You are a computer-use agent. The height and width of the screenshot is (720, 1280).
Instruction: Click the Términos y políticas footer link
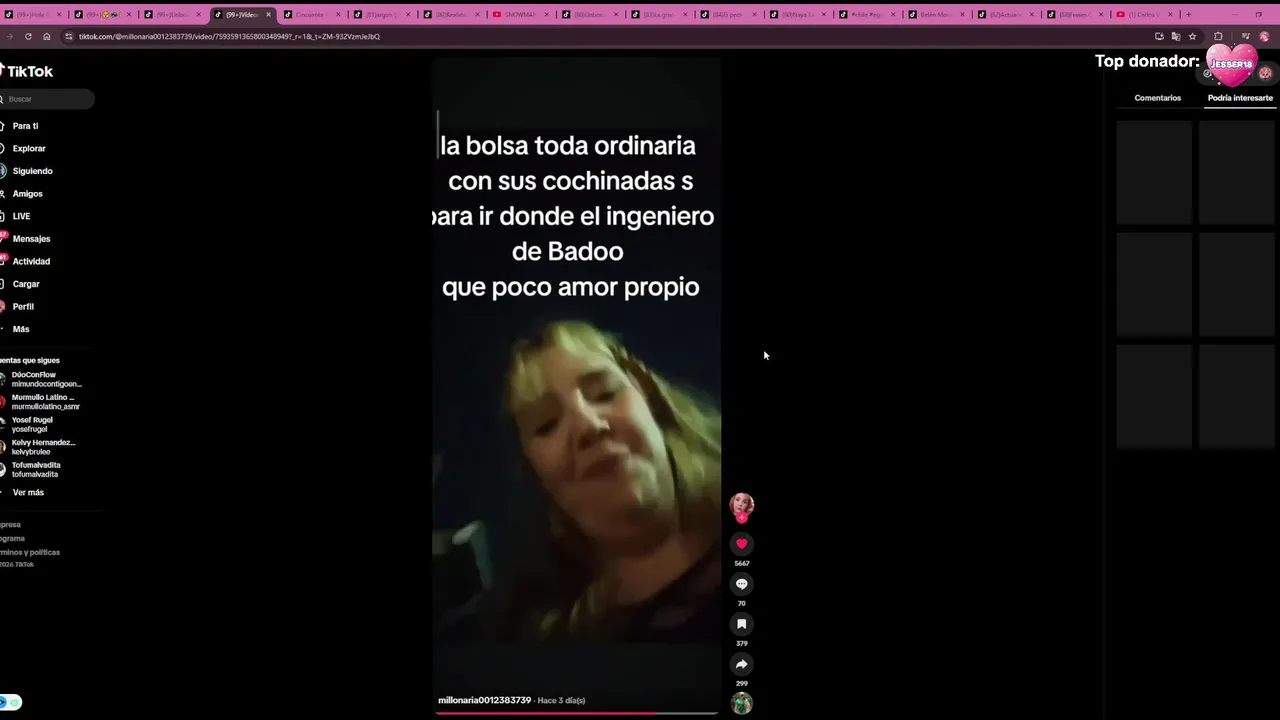pyautogui.click(x=30, y=552)
